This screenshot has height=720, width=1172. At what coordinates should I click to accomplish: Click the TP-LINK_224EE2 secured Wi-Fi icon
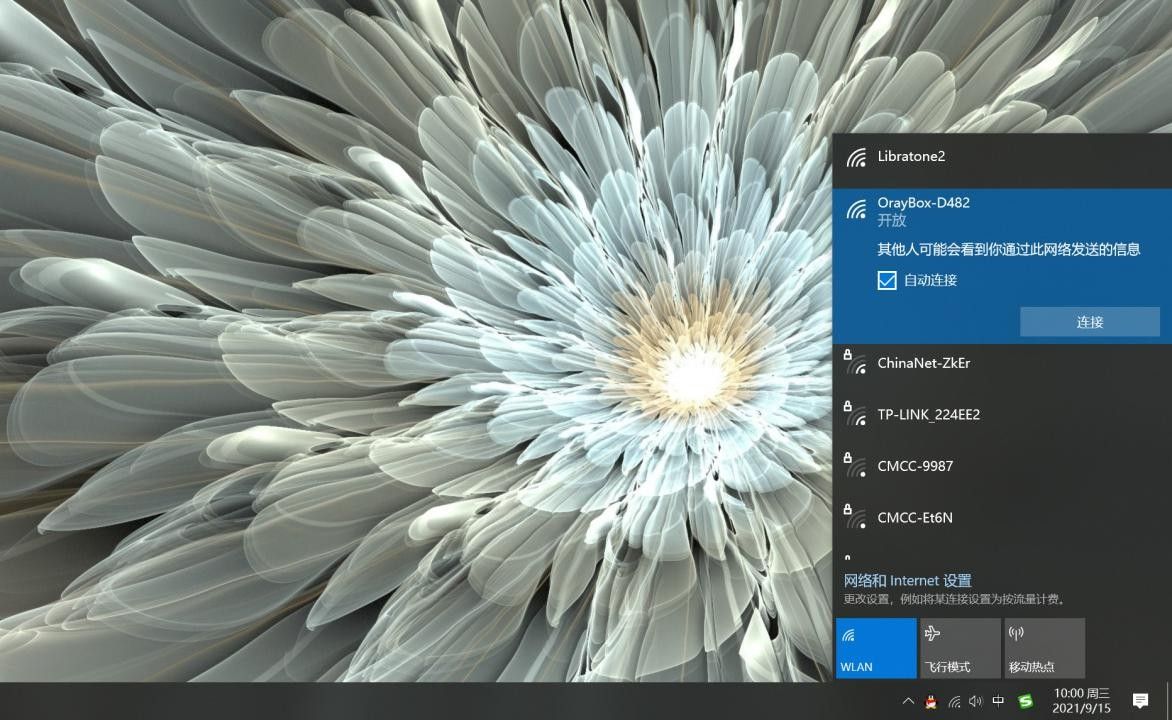click(x=855, y=414)
